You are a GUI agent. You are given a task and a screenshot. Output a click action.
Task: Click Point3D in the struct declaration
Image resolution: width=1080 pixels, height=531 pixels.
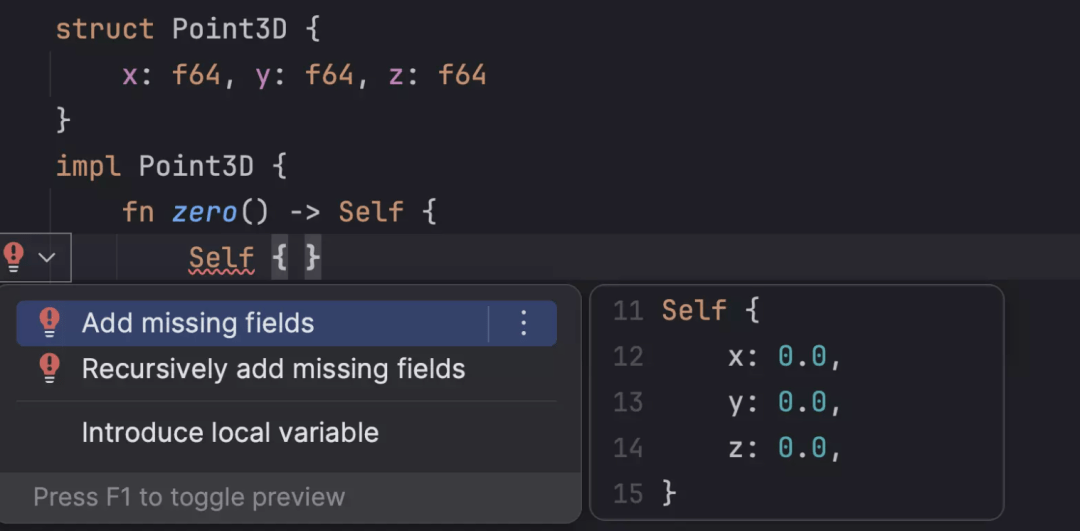229,28
